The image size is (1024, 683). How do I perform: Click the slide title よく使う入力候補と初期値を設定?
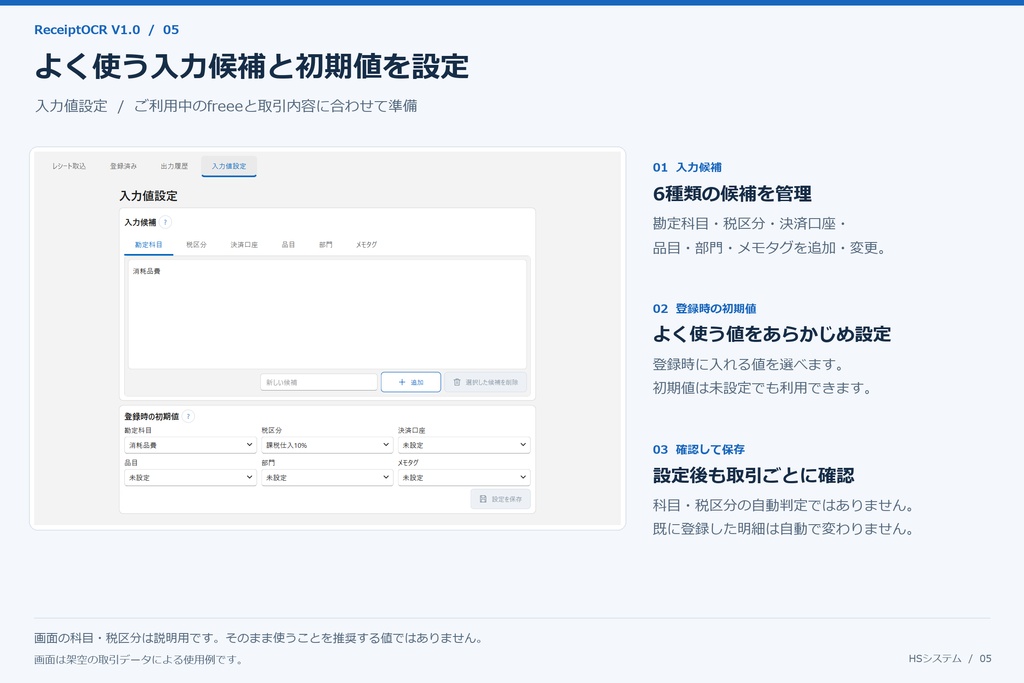pyautogui.click(x=251, y=67)
